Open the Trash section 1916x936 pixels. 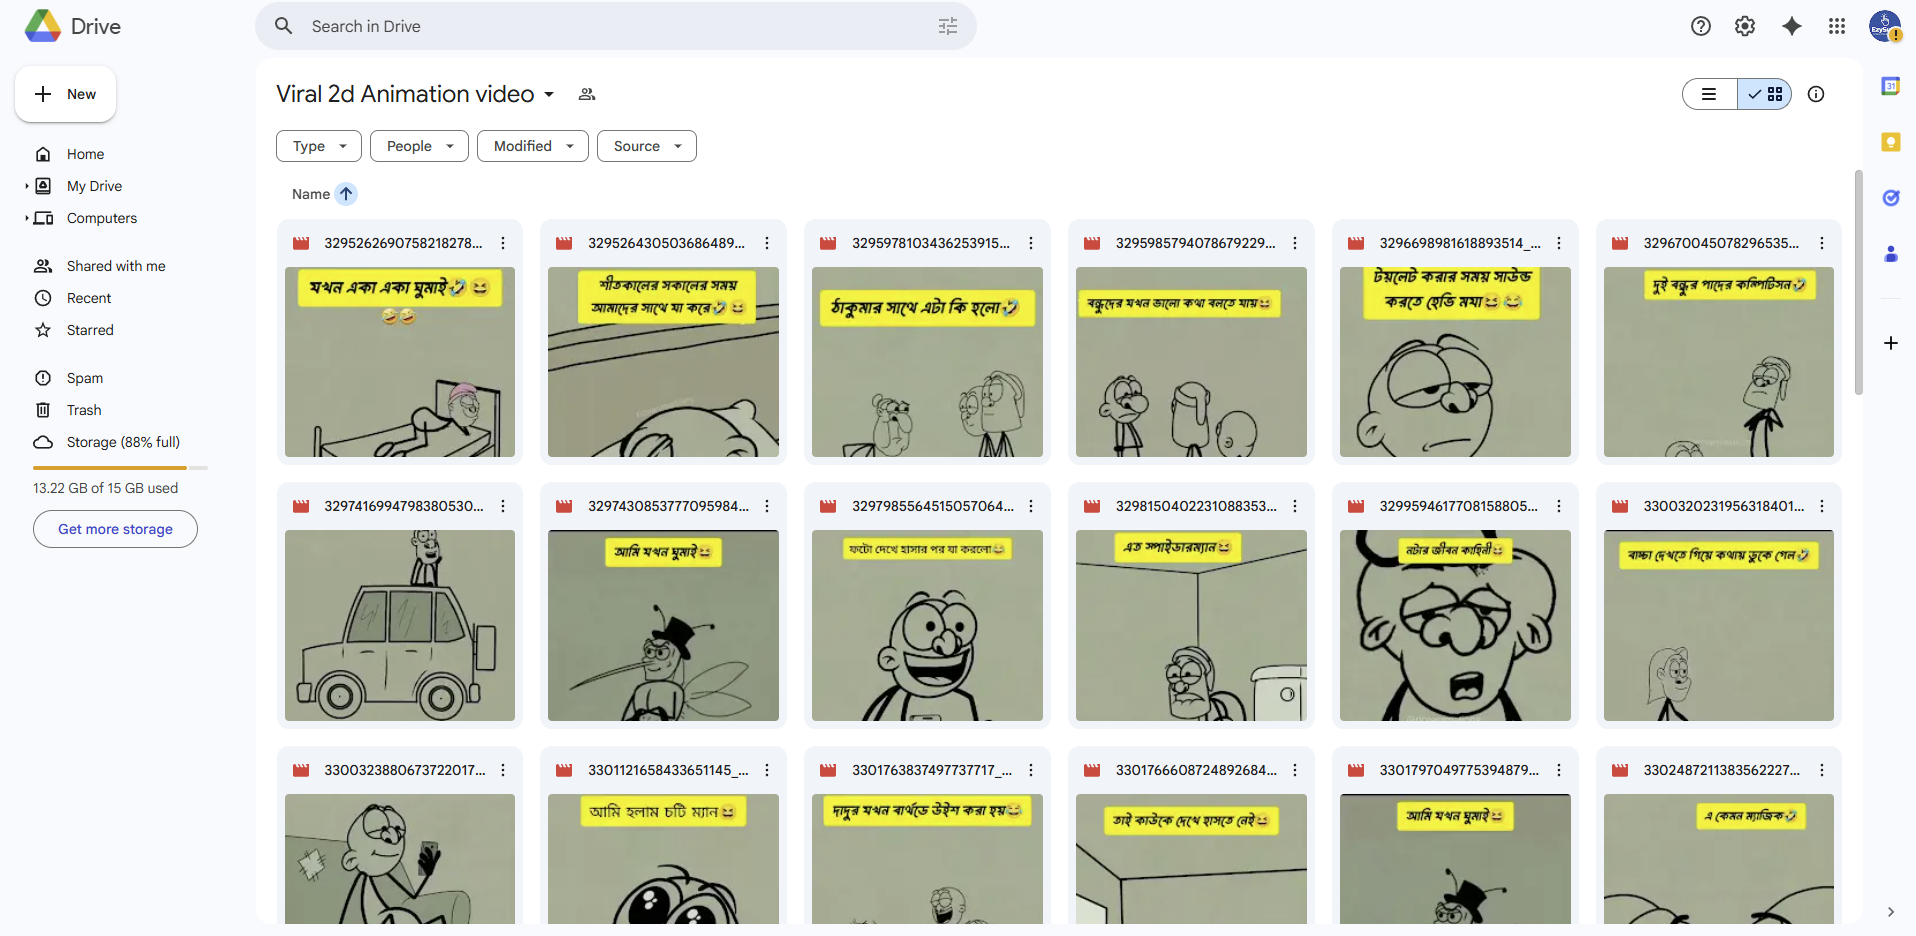pos(84,410)
